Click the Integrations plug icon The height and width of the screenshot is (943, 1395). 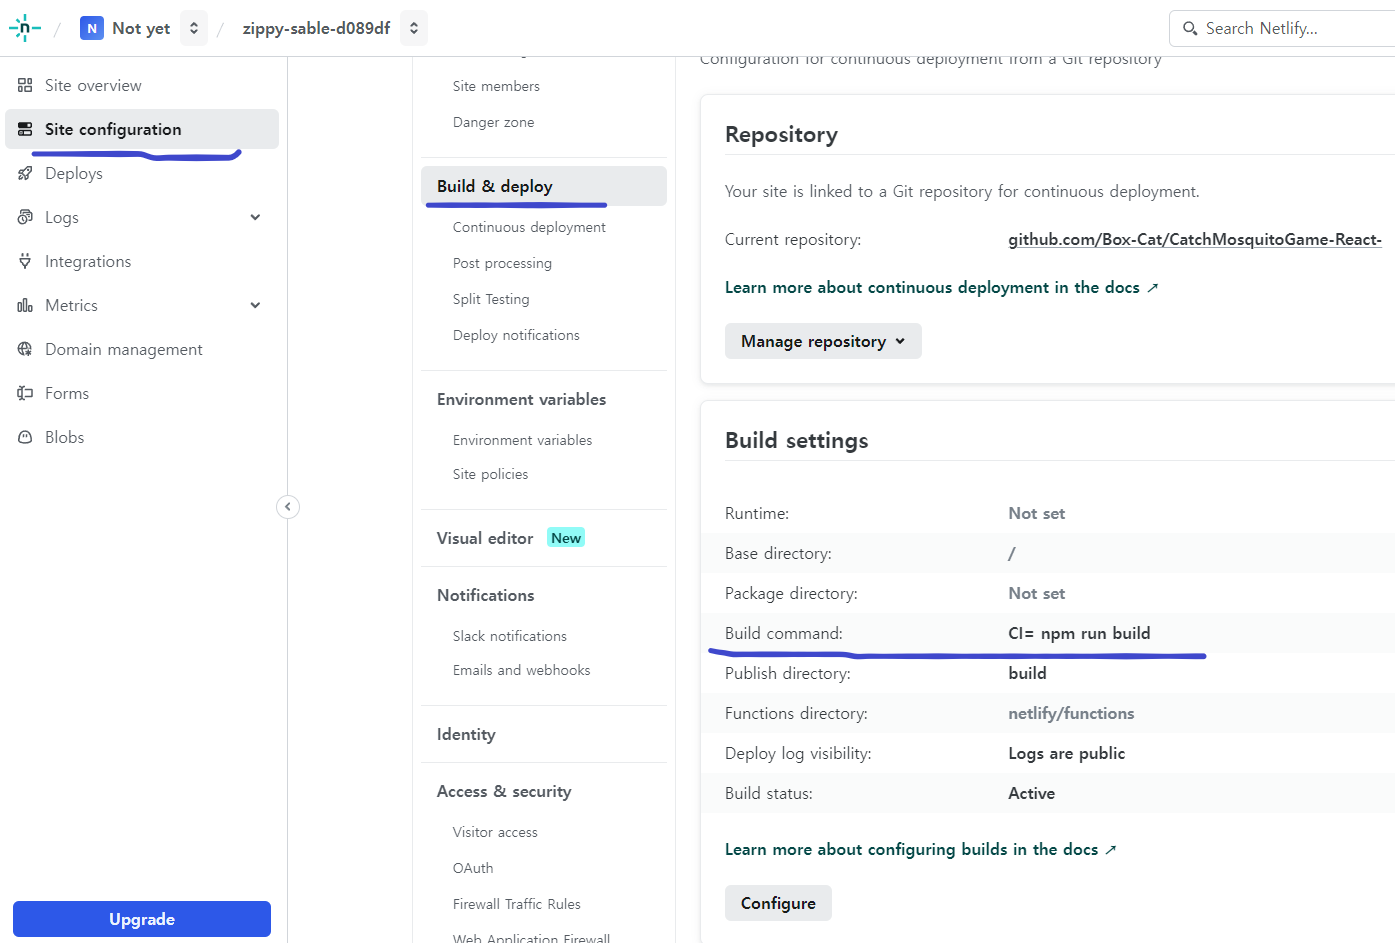(x=25, y=261)
